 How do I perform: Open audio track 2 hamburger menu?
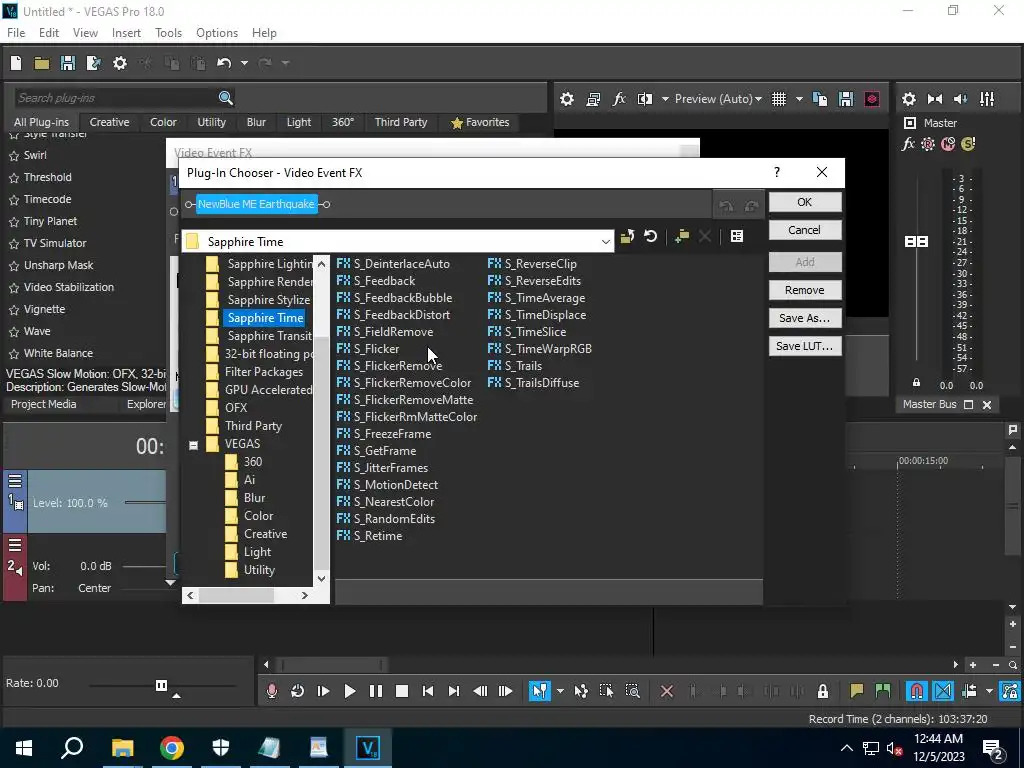15,546
